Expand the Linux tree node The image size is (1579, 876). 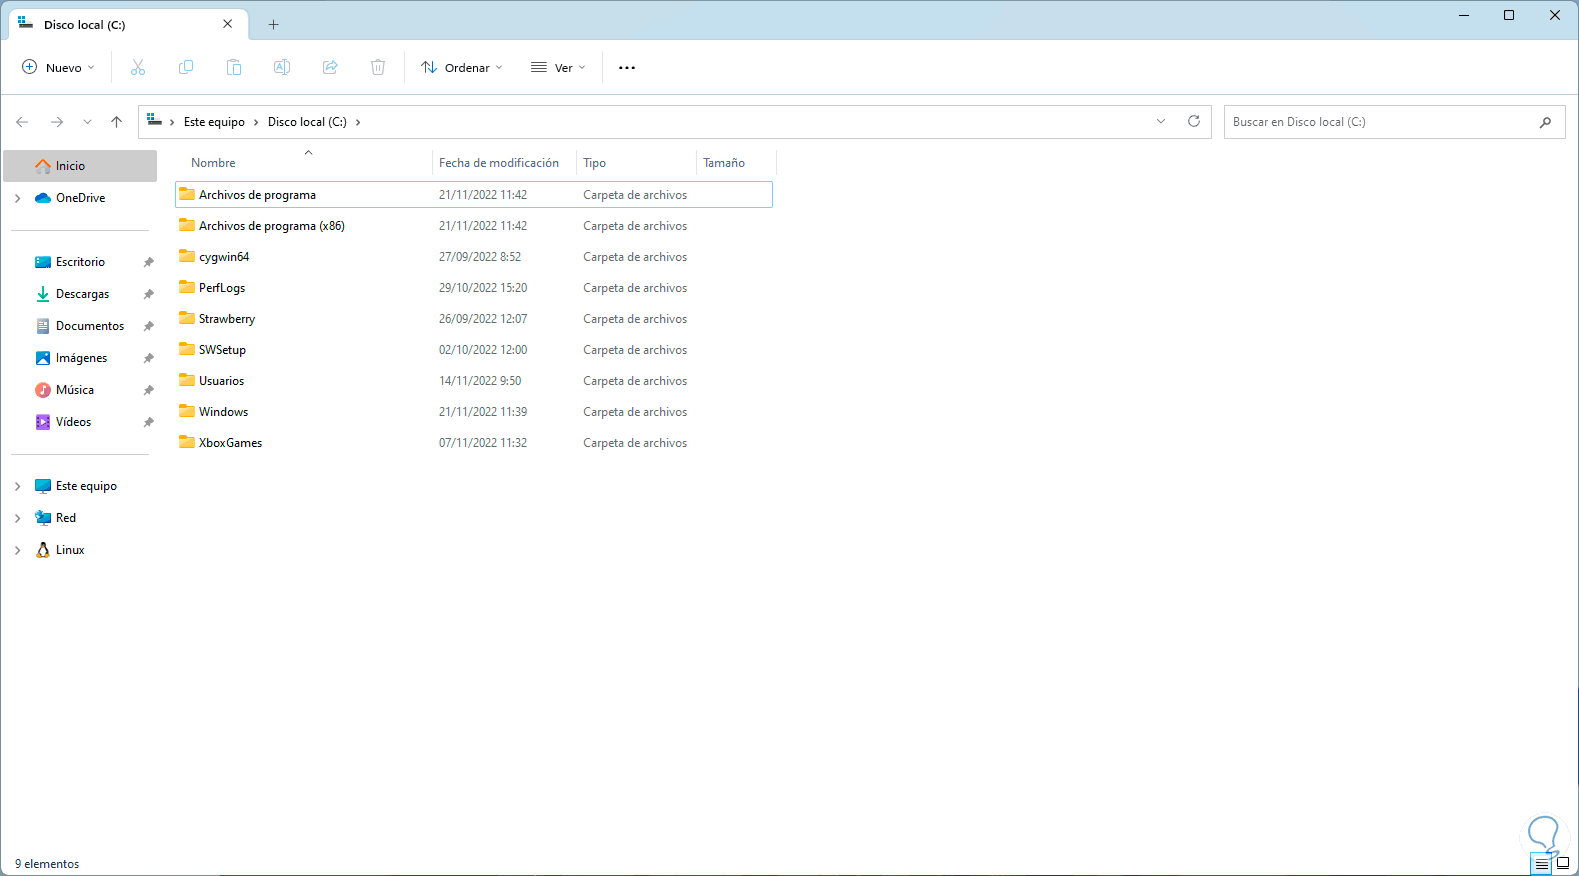coord(17,550)
